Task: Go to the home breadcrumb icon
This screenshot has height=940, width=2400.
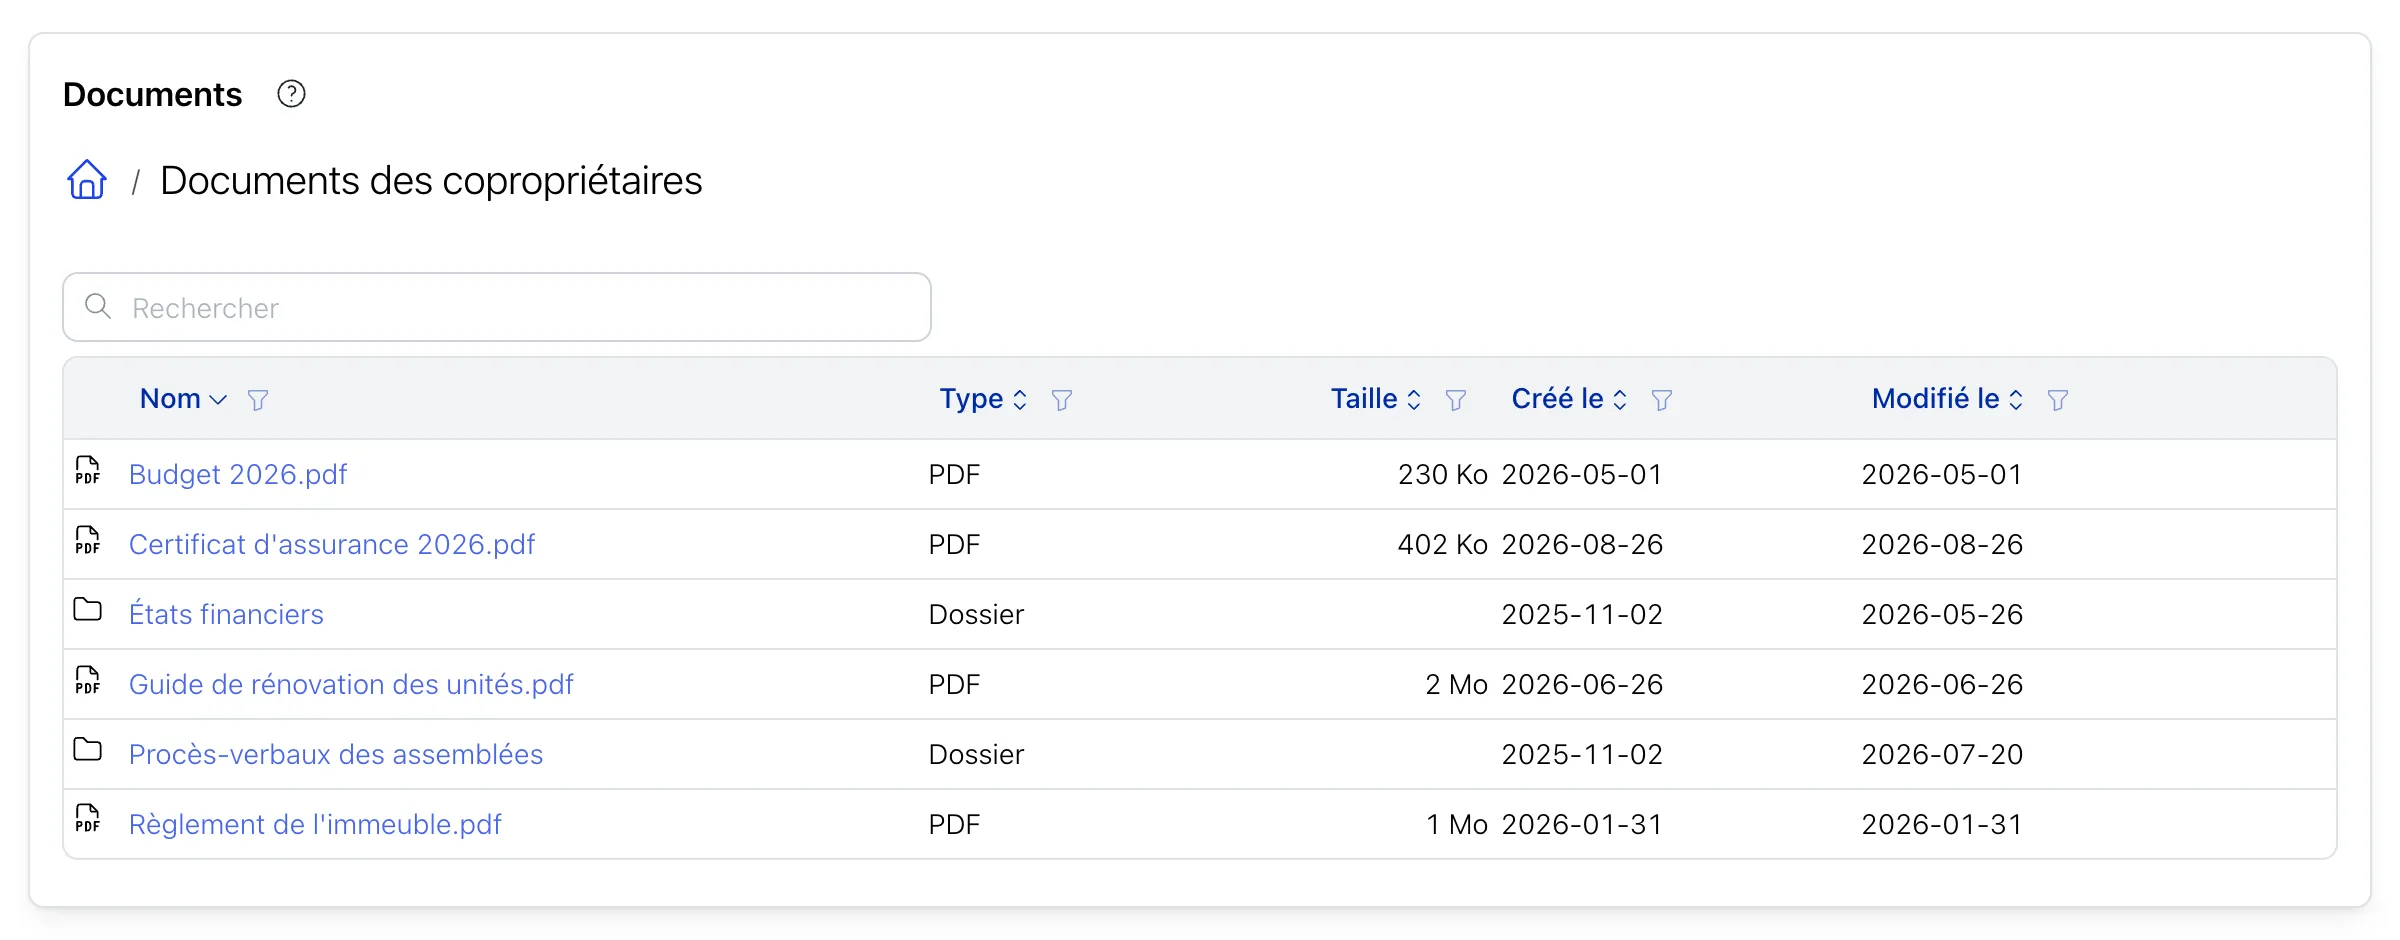Action: pyautogui.click(x=87, y=180)
